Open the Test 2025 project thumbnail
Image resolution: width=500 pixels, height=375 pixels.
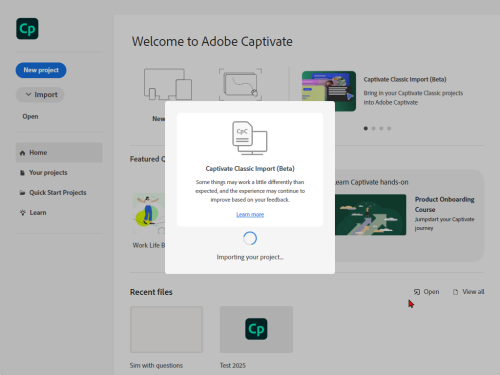pos(256,330)
